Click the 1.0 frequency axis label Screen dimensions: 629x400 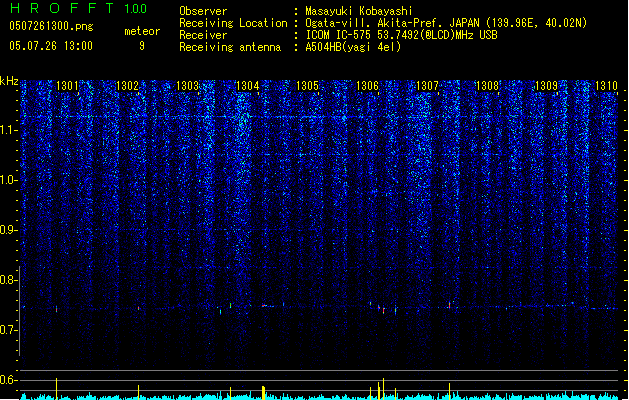pyautogui.click(x=9, y=180)
